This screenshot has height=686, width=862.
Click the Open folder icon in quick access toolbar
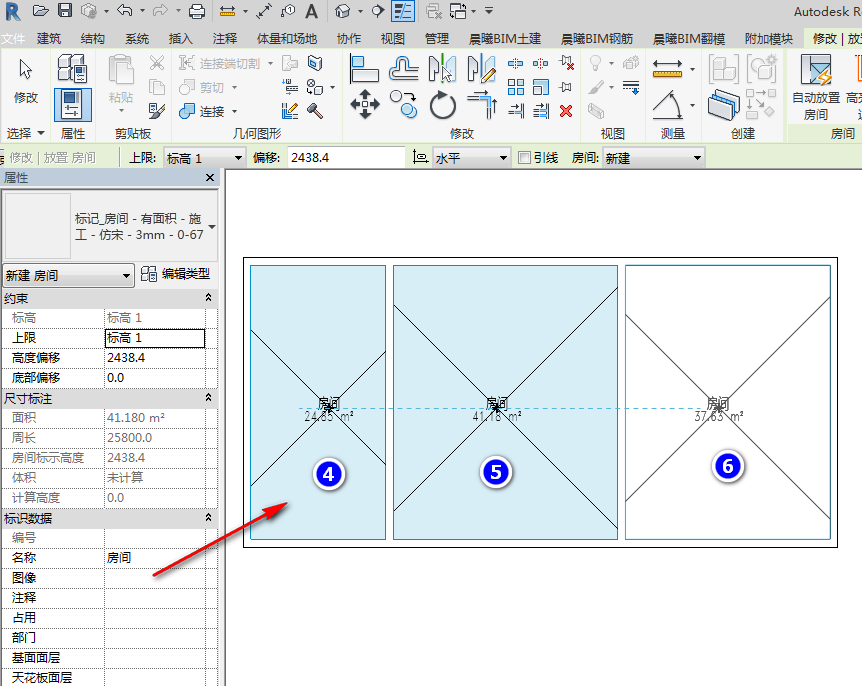pos(40,11)
